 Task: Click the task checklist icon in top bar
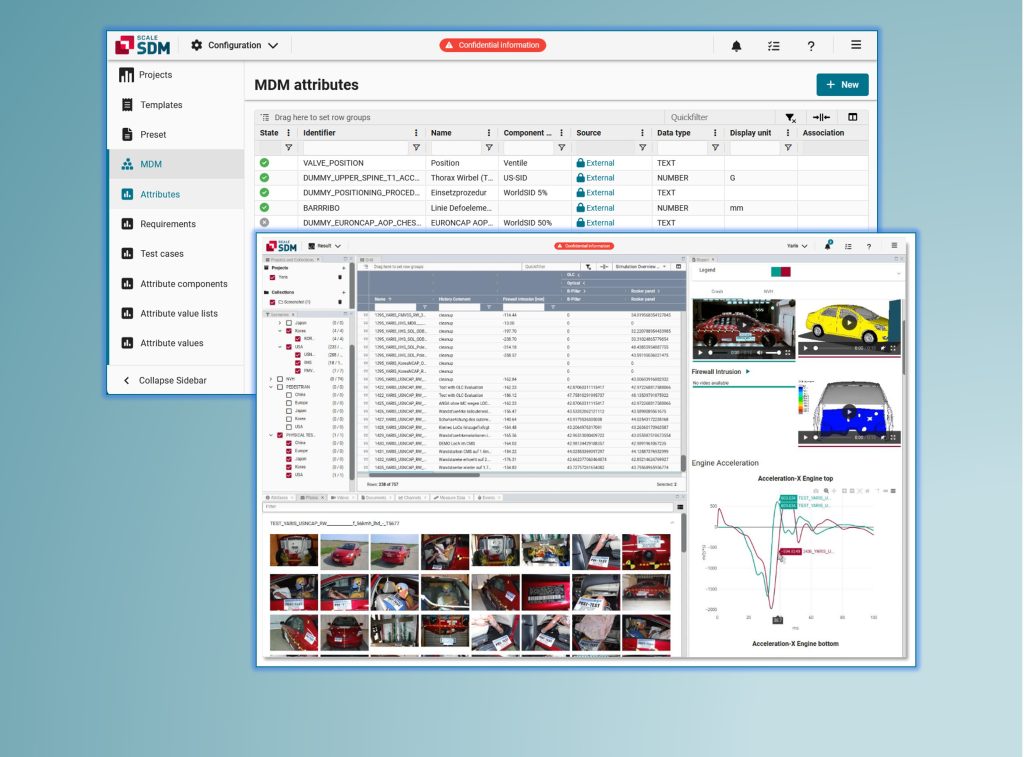[x=773, y=46]
